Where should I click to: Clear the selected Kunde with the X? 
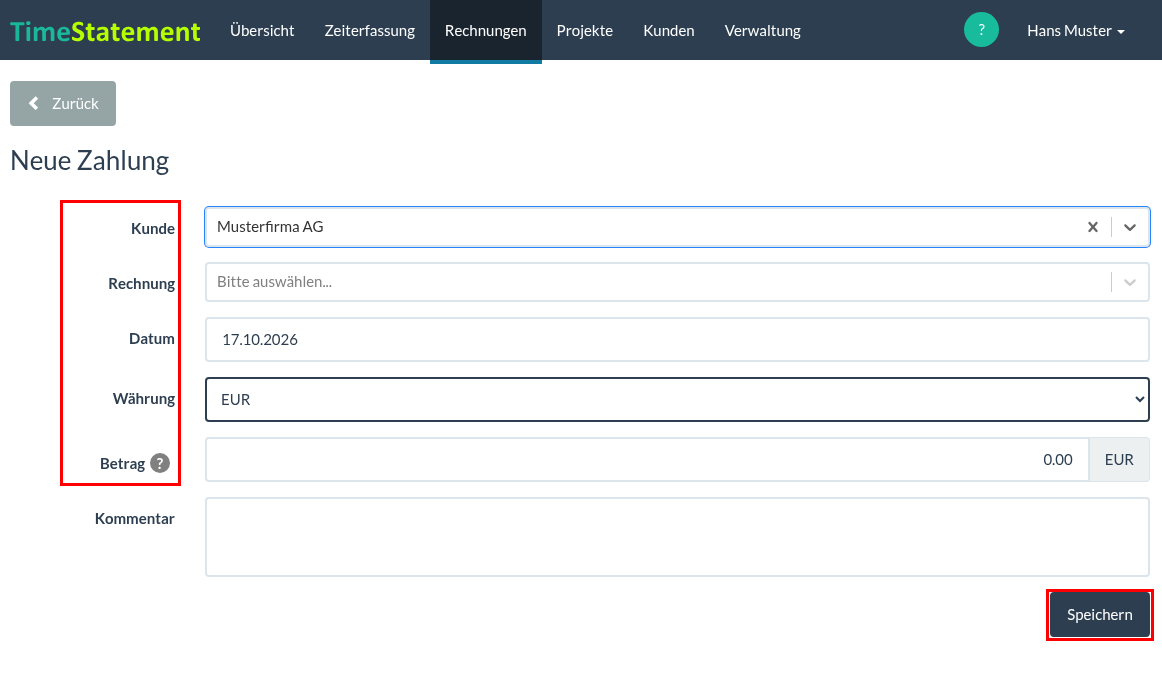coord(1092,227)
